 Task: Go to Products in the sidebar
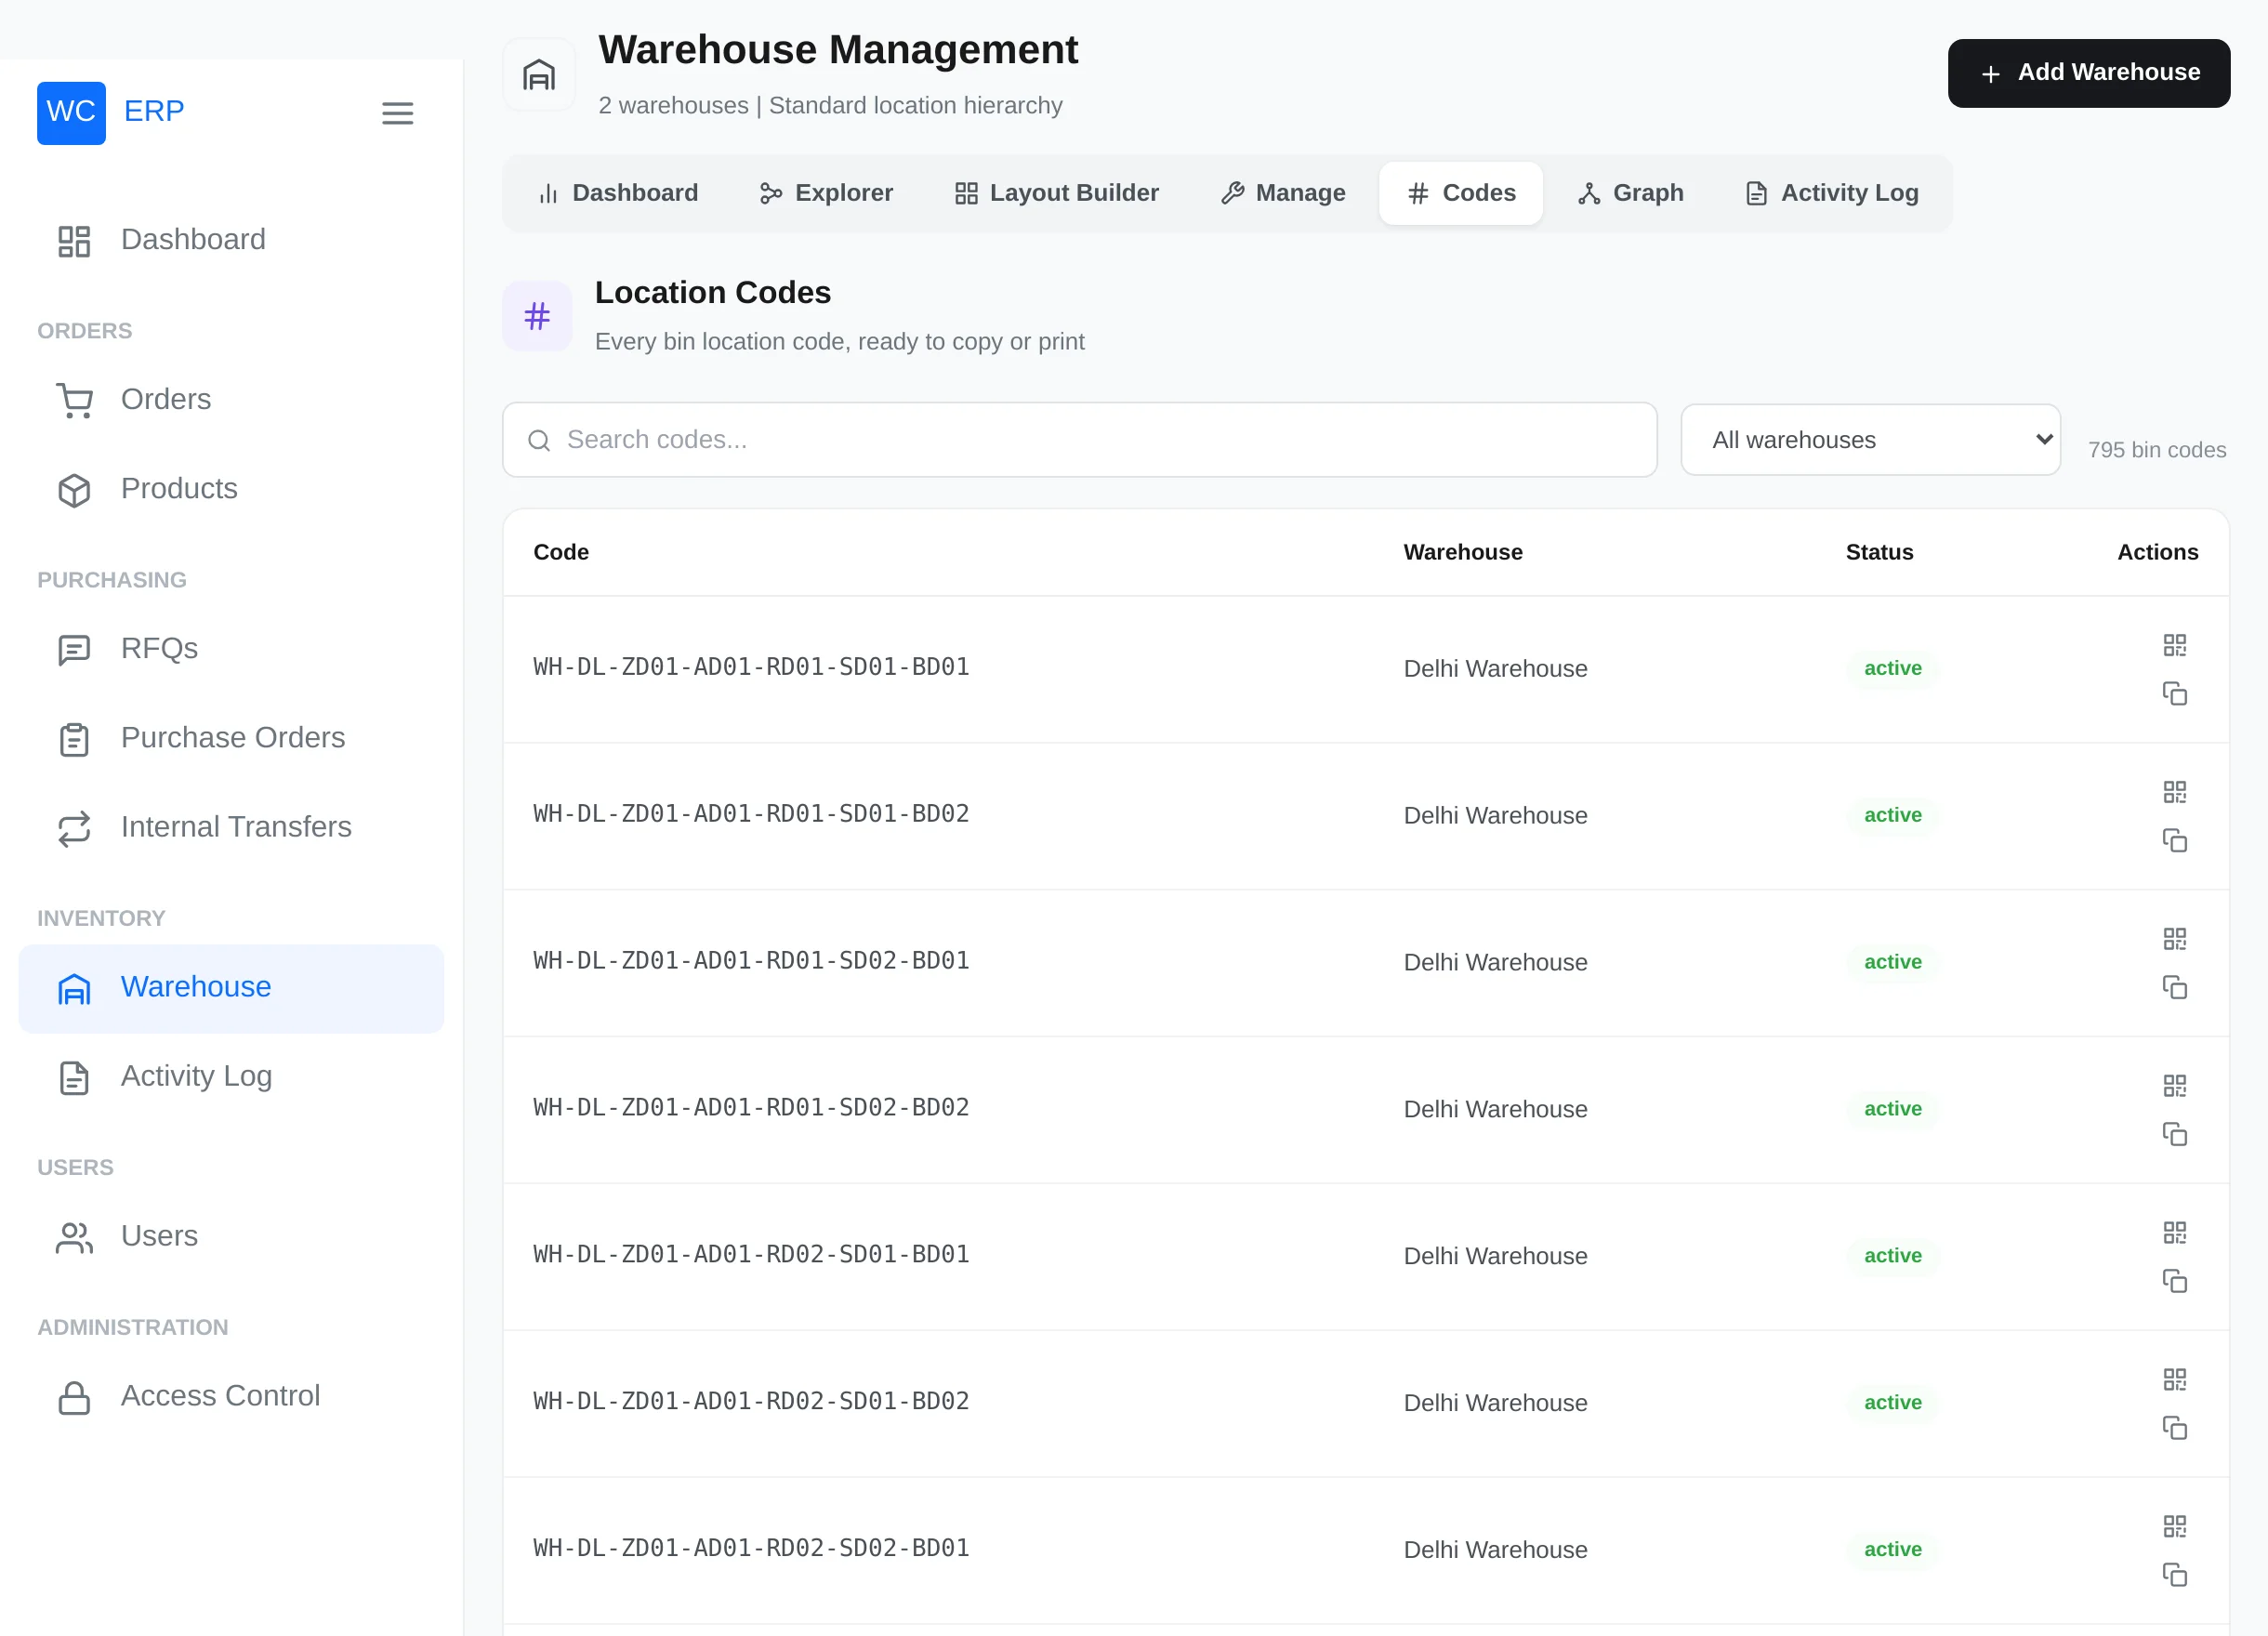tap(231, 489)
